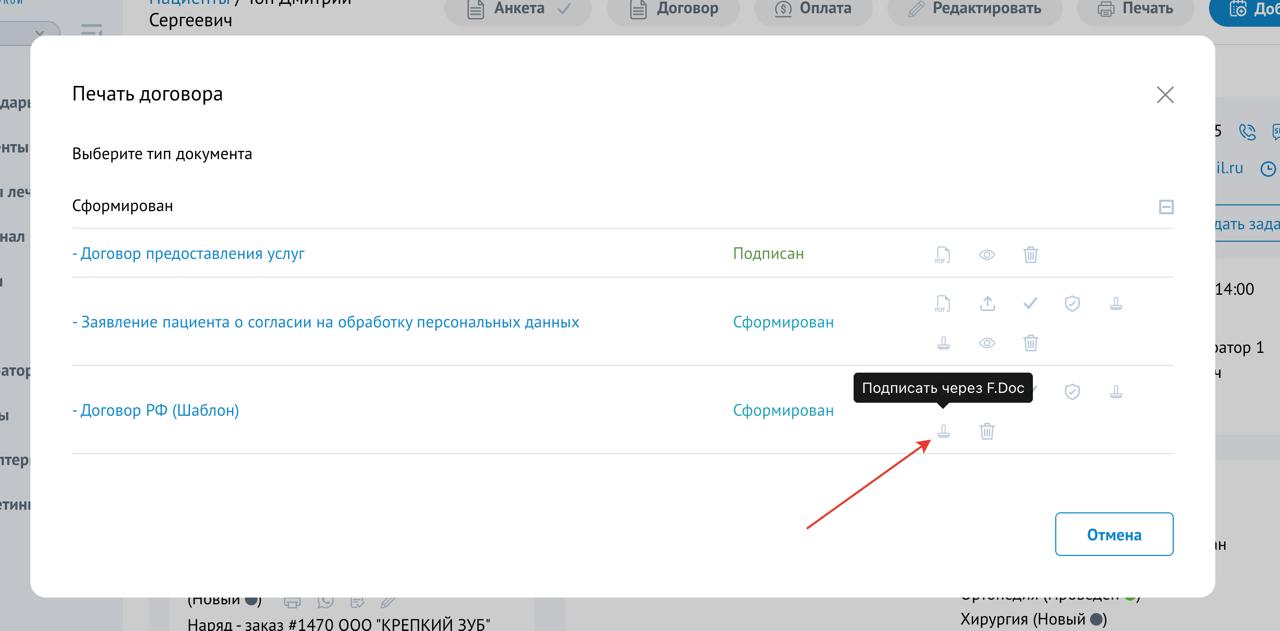Click the Сформирован section header text
Screen dimensions: 1280x631
point(122,206)
